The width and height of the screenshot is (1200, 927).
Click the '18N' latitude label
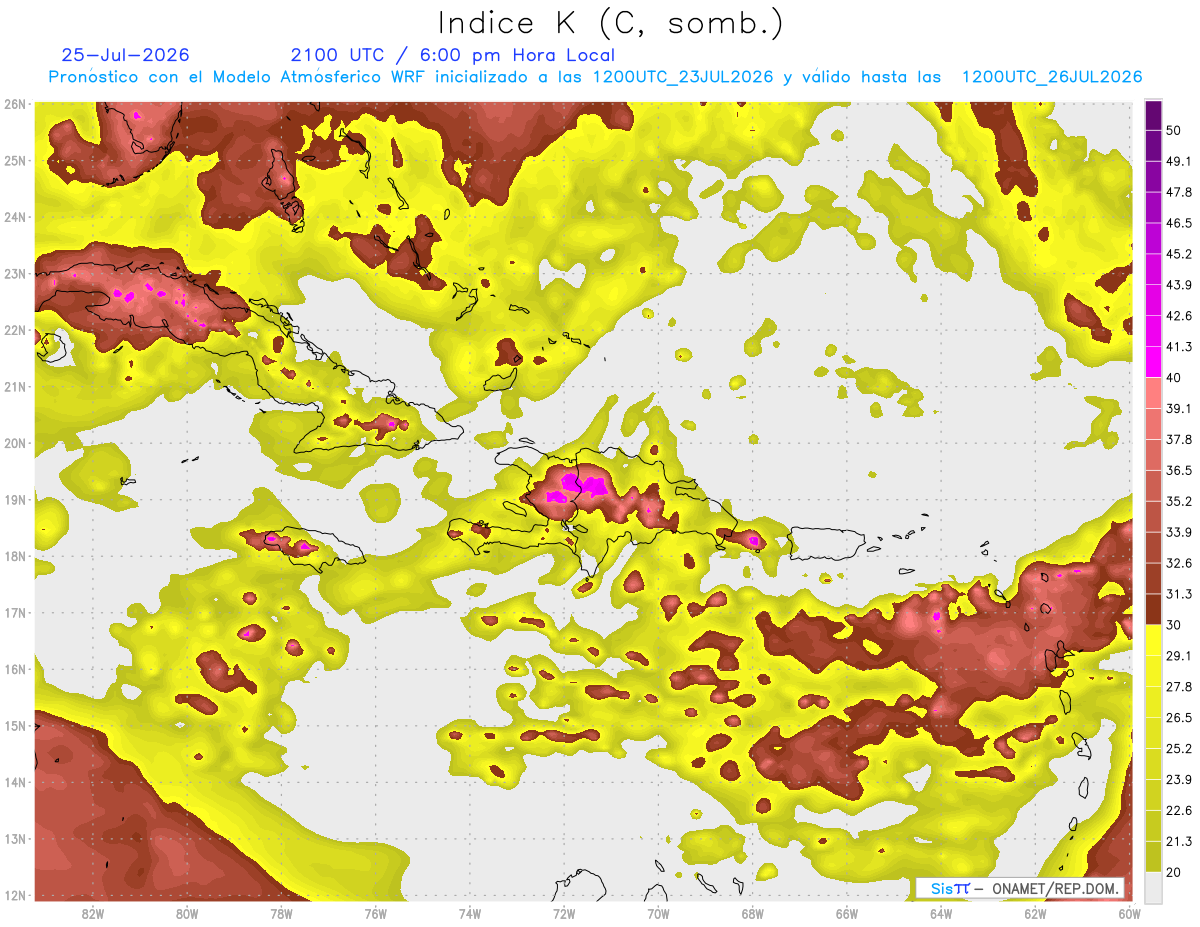coord(15,556)
